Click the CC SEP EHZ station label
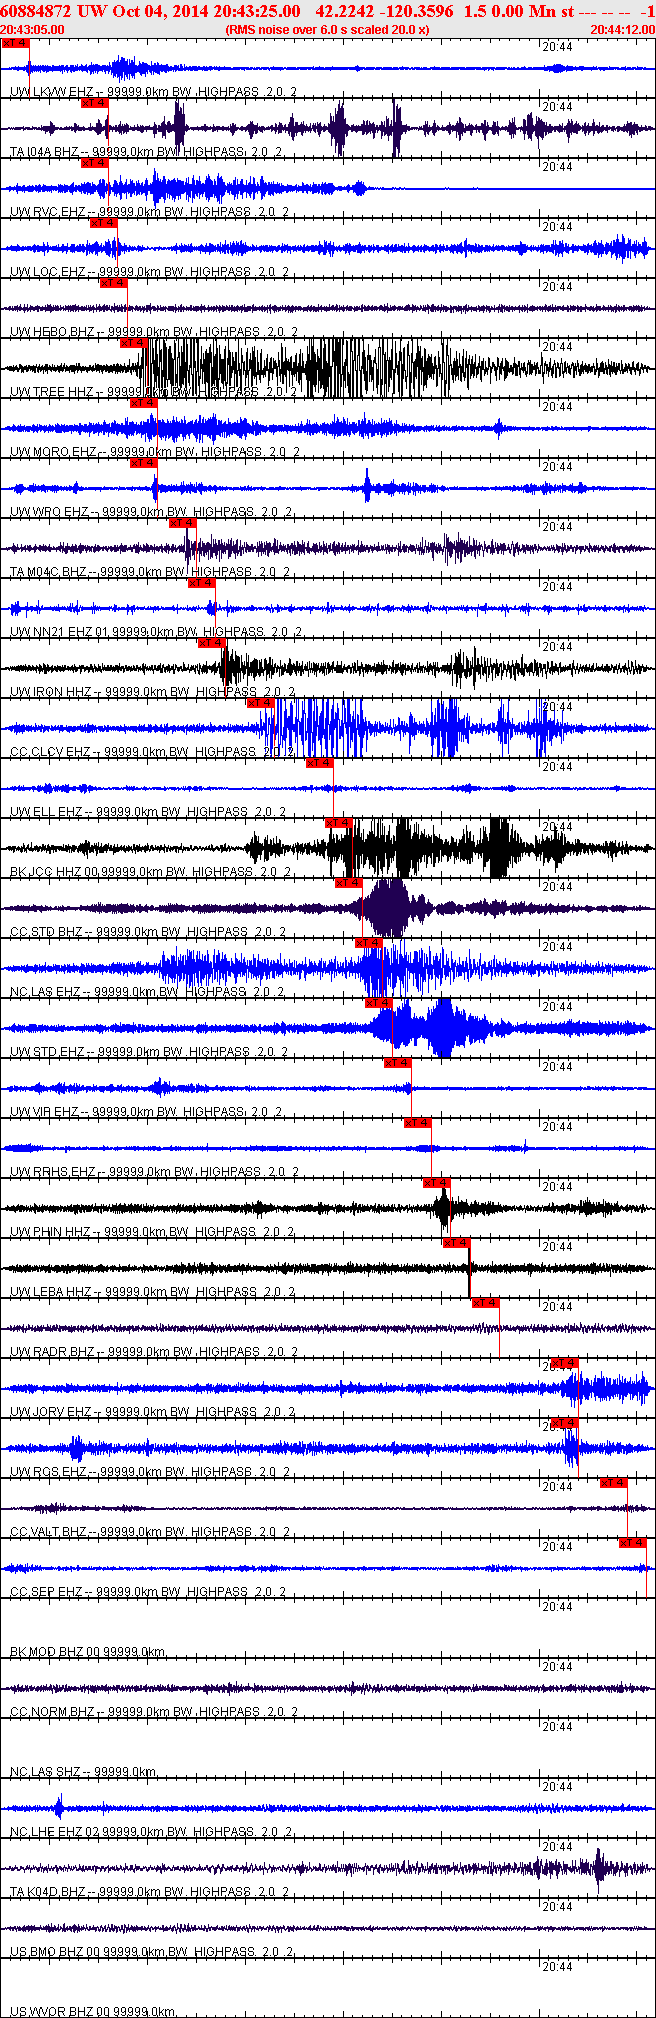The height and width of the screenshot is (2018, 656). (148, 1592)
